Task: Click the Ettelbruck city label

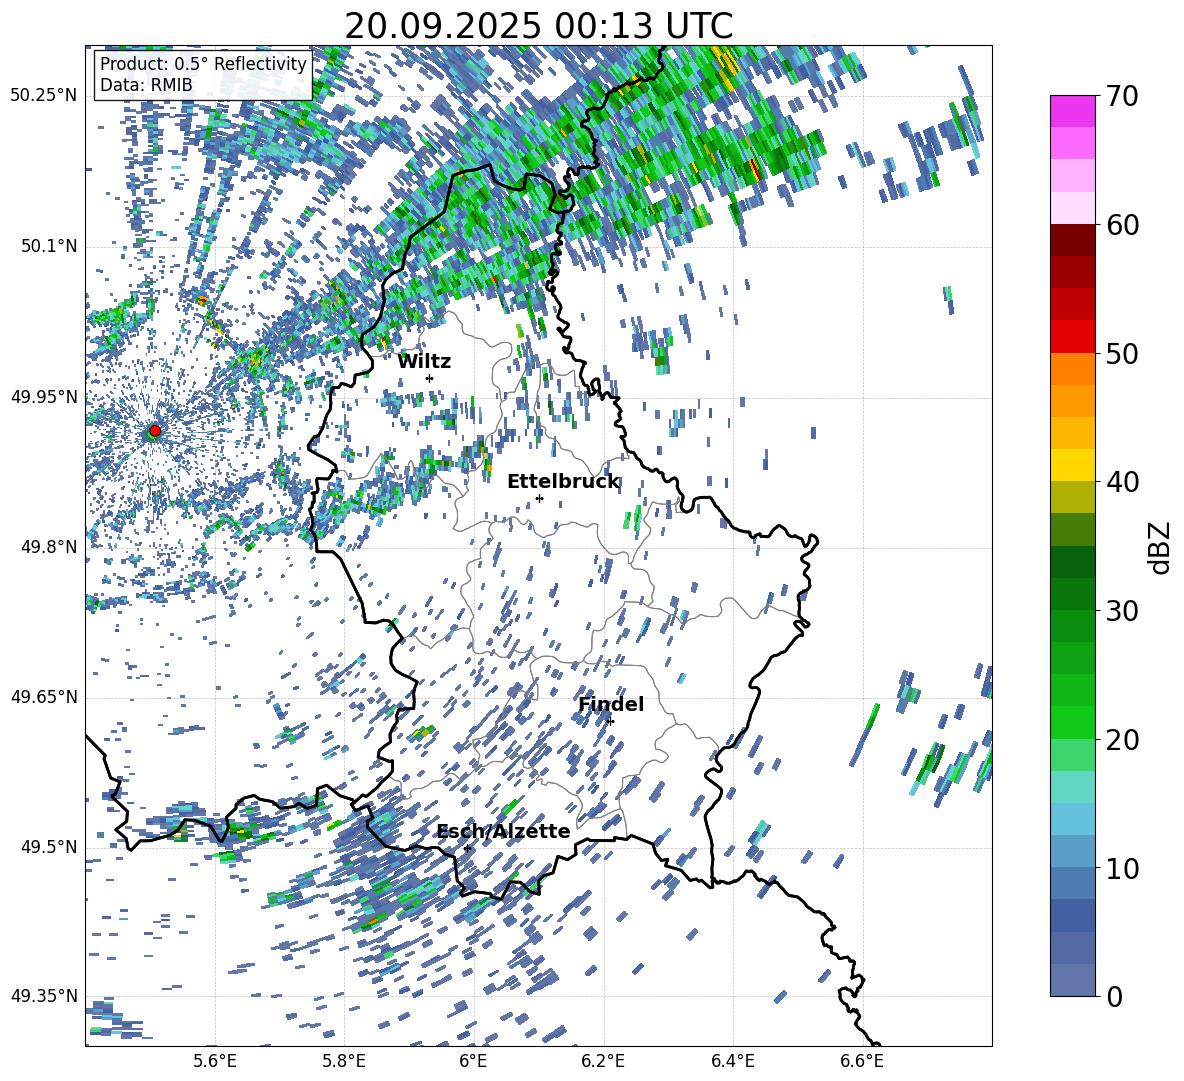Action: coord(563,482)
